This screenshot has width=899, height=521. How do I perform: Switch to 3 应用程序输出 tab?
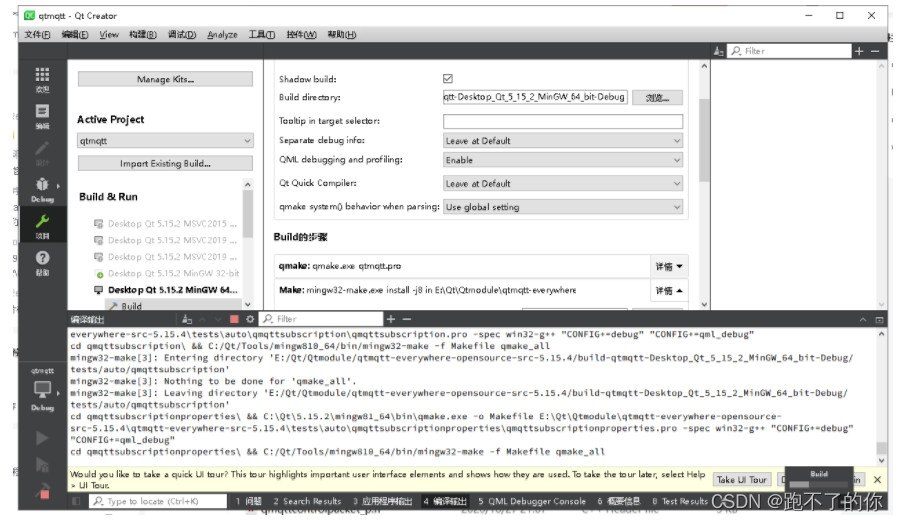[382, 502]
